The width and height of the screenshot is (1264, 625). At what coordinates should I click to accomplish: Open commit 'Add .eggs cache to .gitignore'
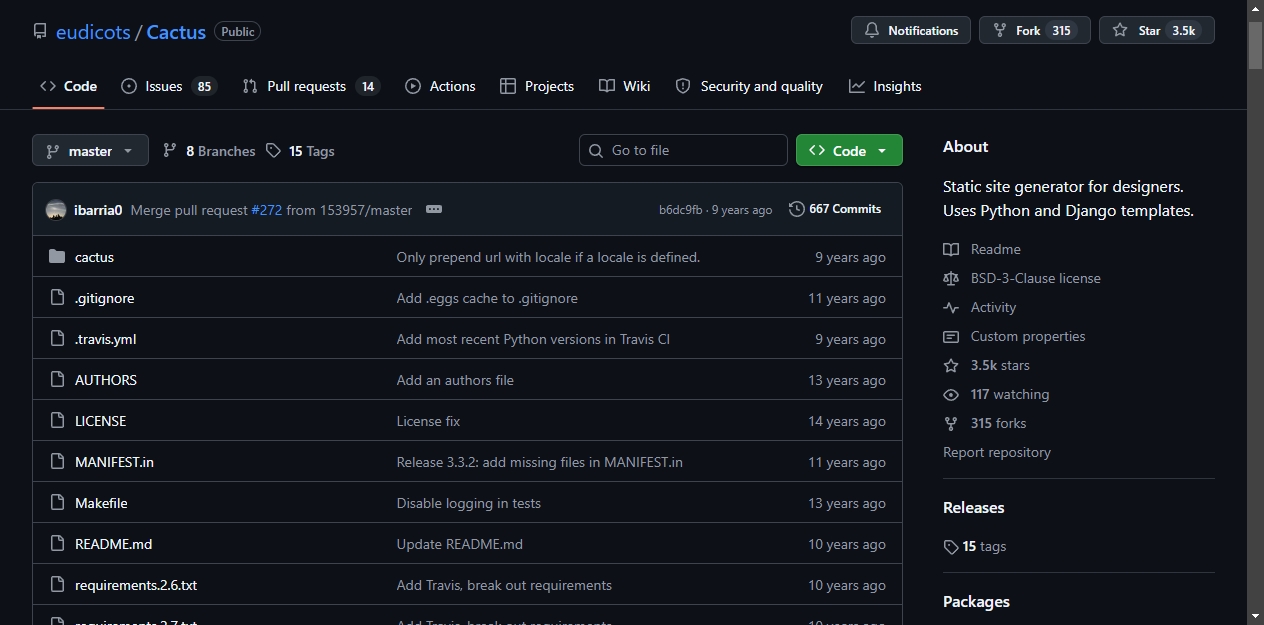[x=487, y=298]
